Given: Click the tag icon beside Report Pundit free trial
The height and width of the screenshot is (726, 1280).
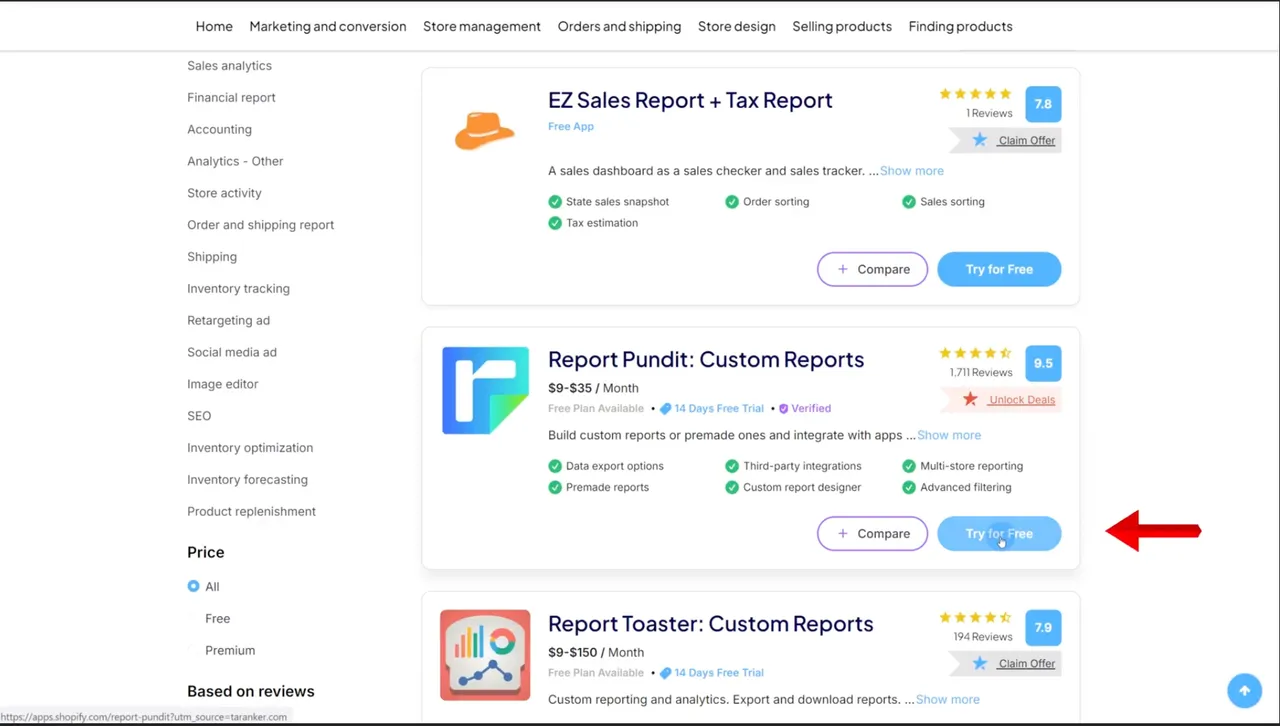Looking at the screenshot, I should (665, 409).
